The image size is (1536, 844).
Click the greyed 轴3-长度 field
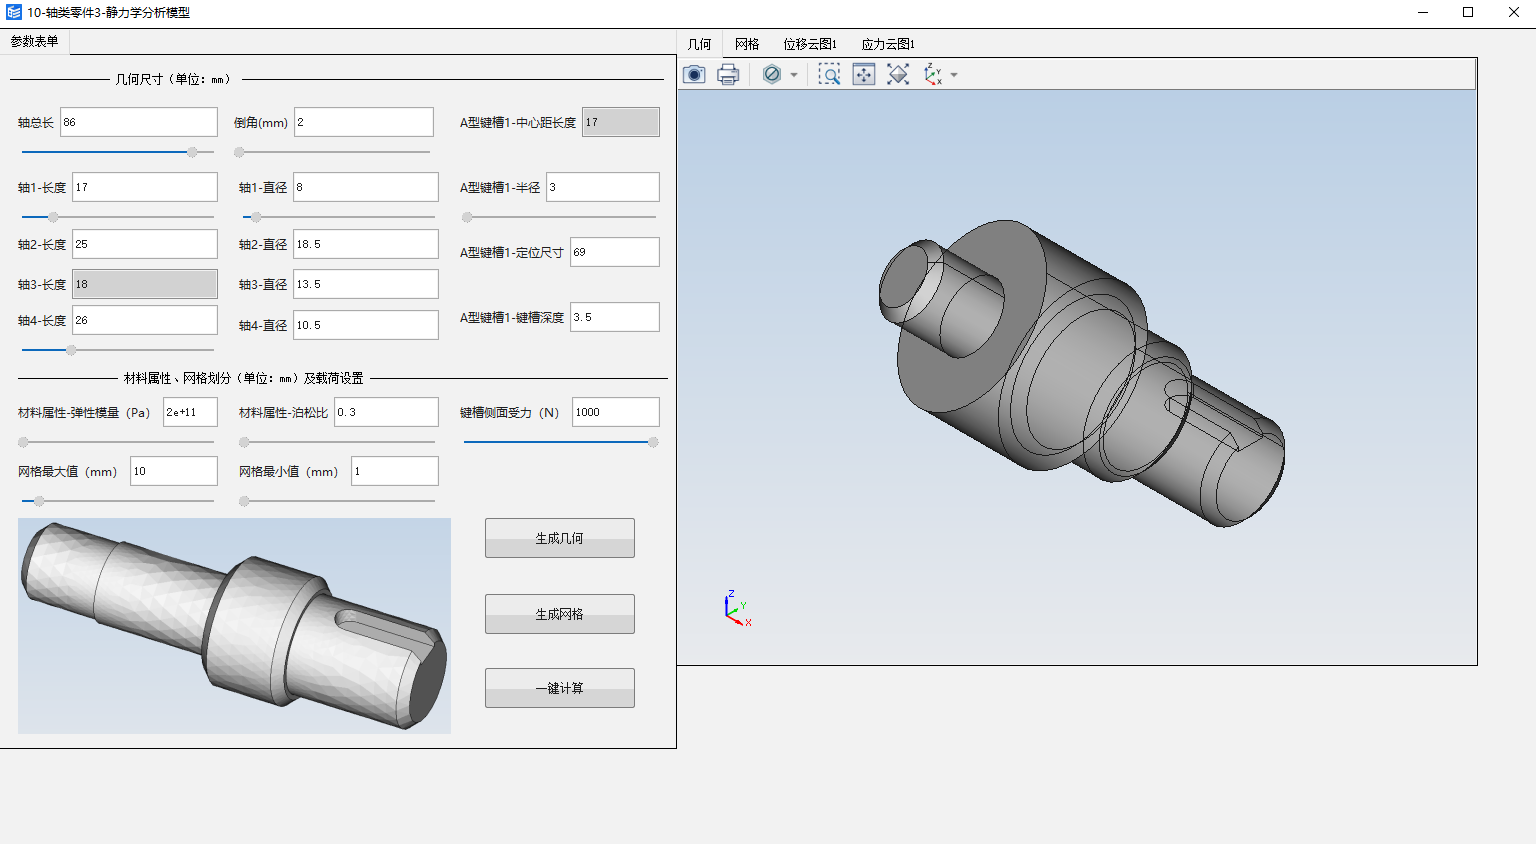click(x=145, y=284)
